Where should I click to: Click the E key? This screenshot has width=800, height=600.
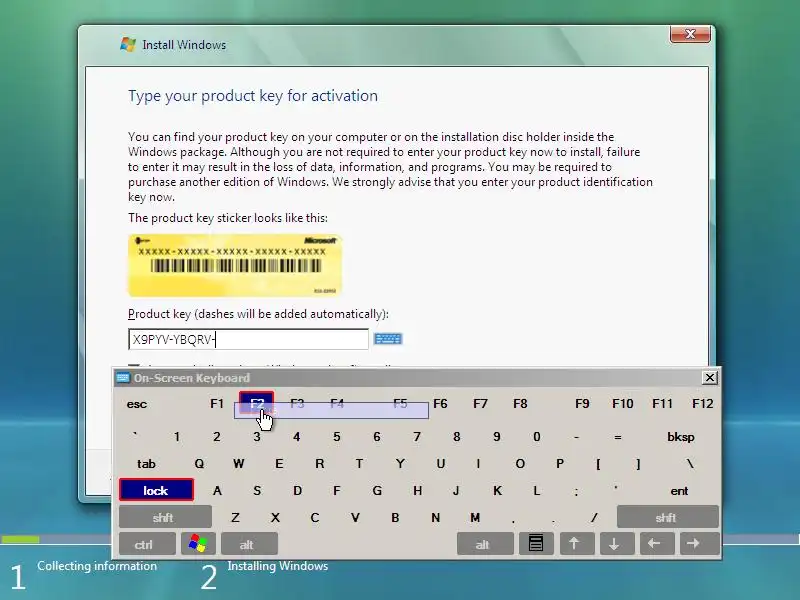click(x=279, y=464)
